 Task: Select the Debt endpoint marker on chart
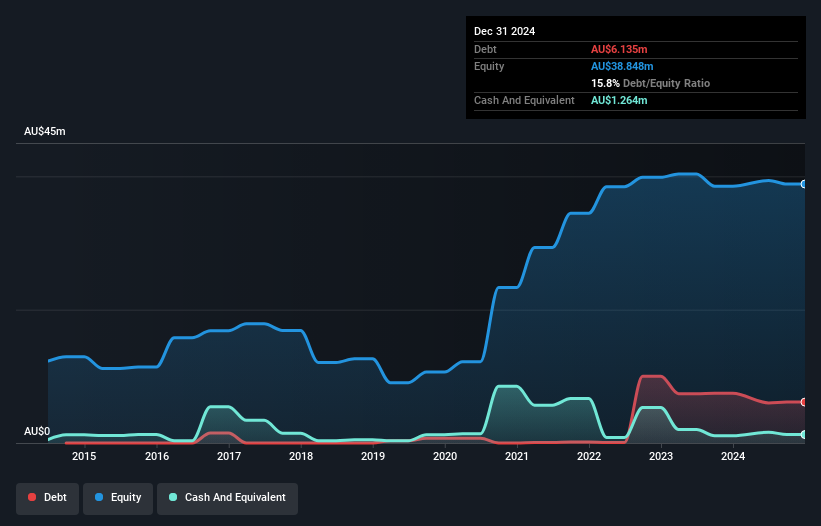pos(803,402)
